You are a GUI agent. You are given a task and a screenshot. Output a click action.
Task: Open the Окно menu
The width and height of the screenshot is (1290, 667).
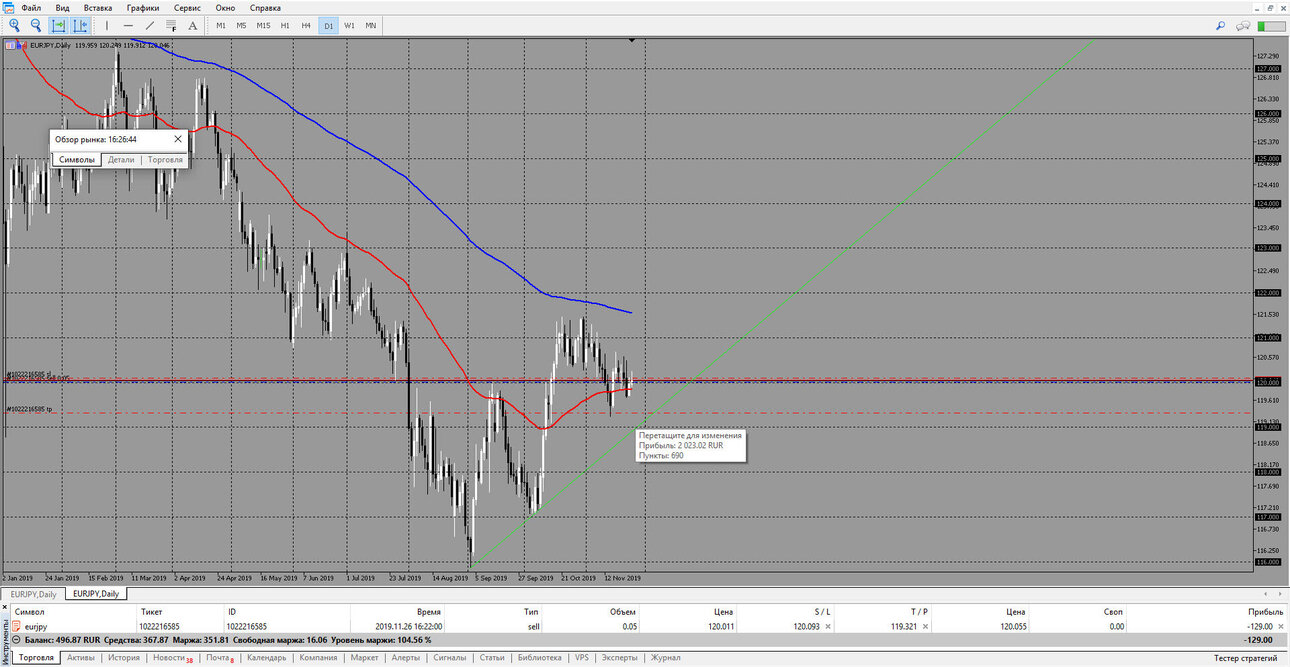(225, 7)
